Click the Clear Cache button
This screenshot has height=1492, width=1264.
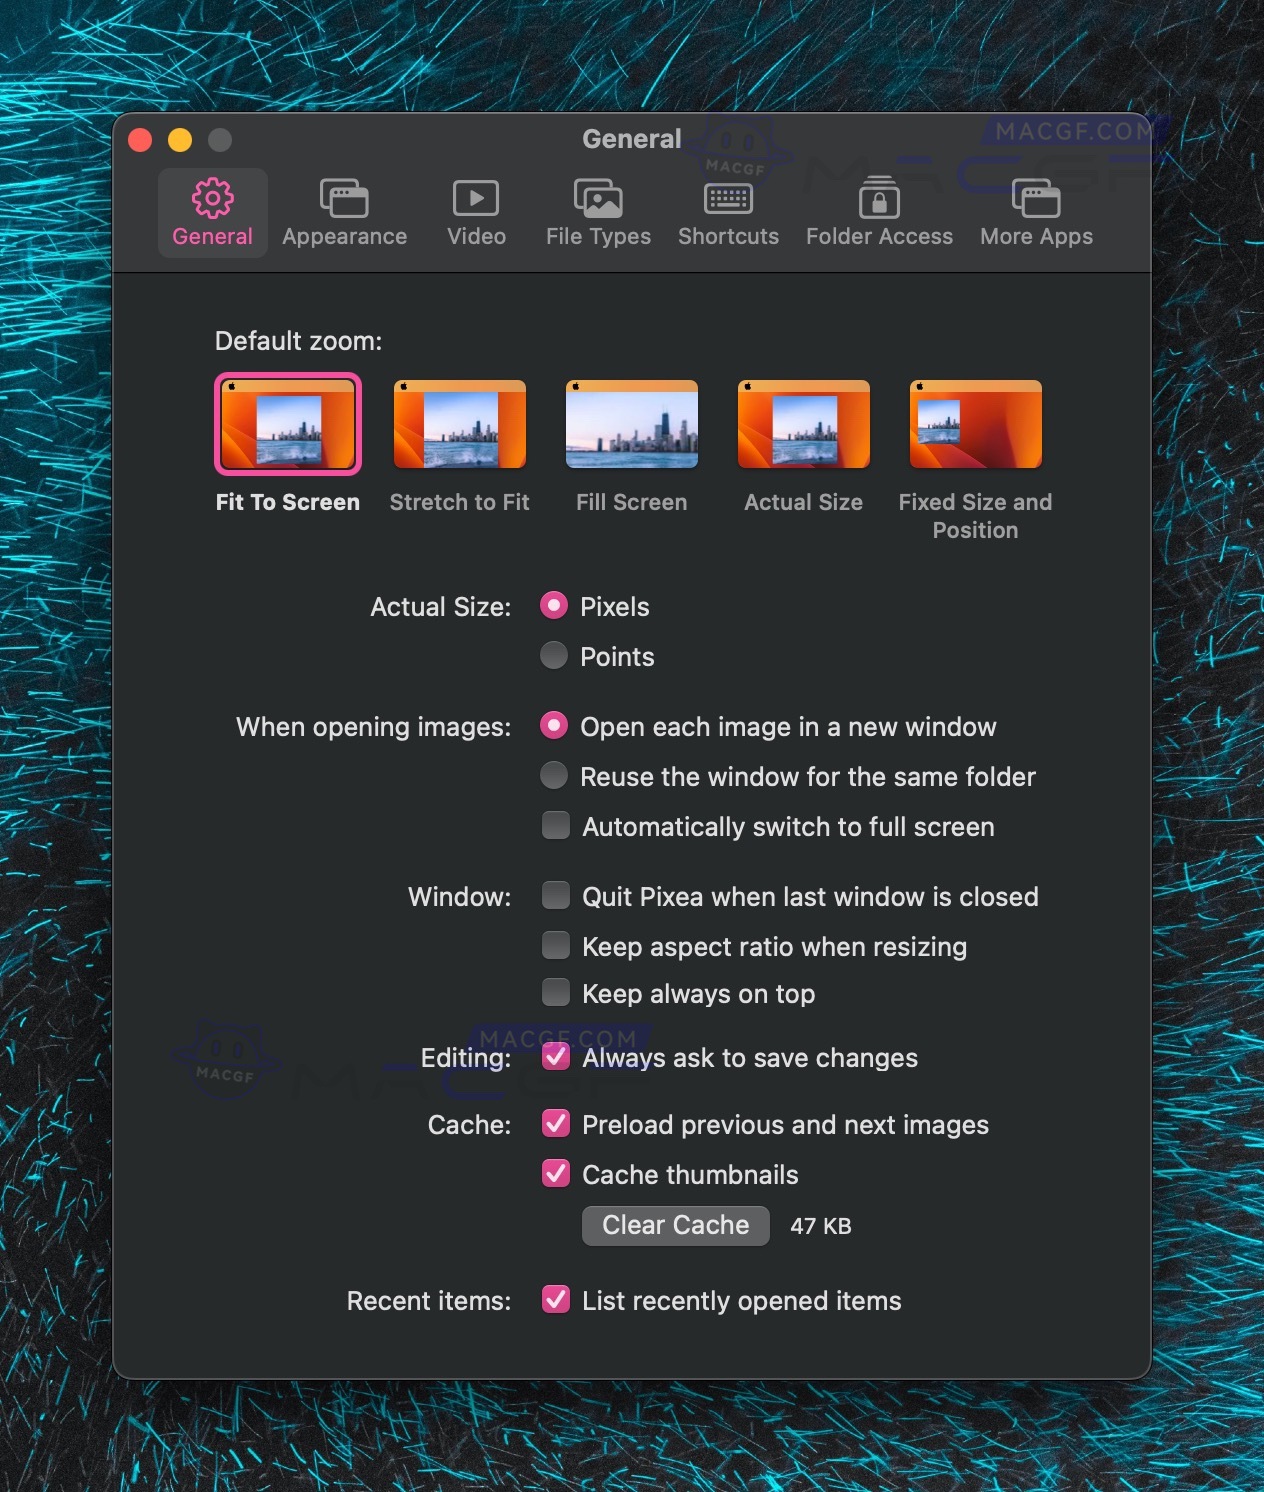click(675, 1225)
